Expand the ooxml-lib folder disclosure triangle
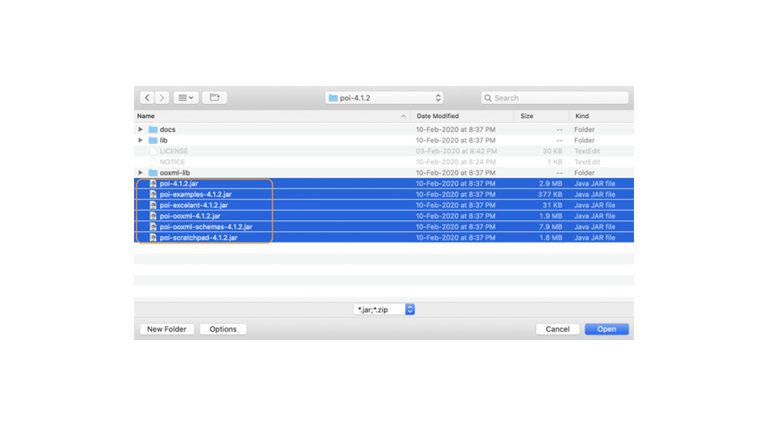This screenshot has height=426, width=768. click(140, 173)
